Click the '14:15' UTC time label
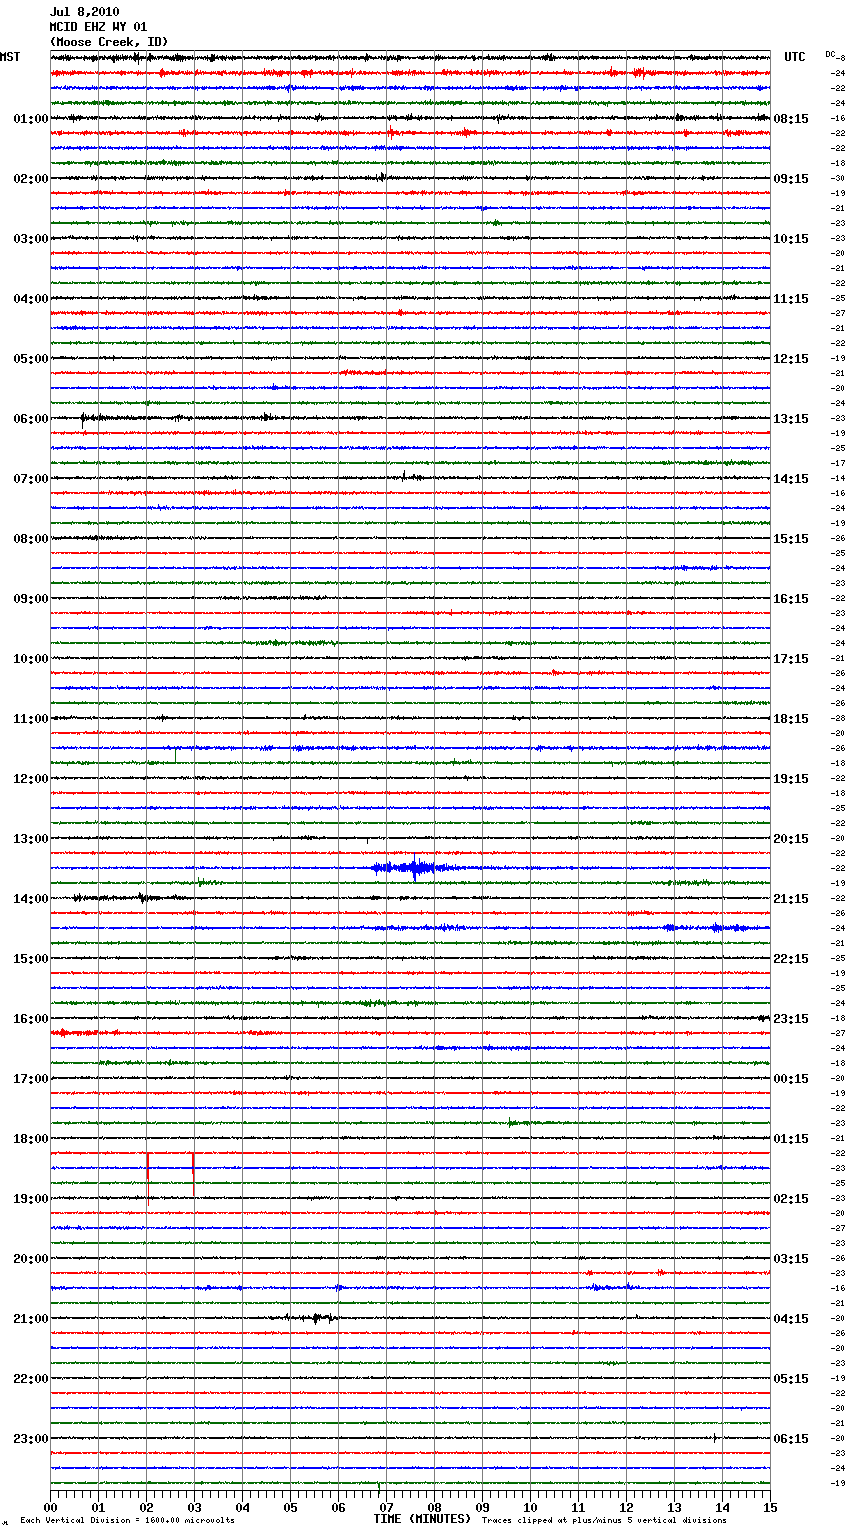 pos(791,479)
